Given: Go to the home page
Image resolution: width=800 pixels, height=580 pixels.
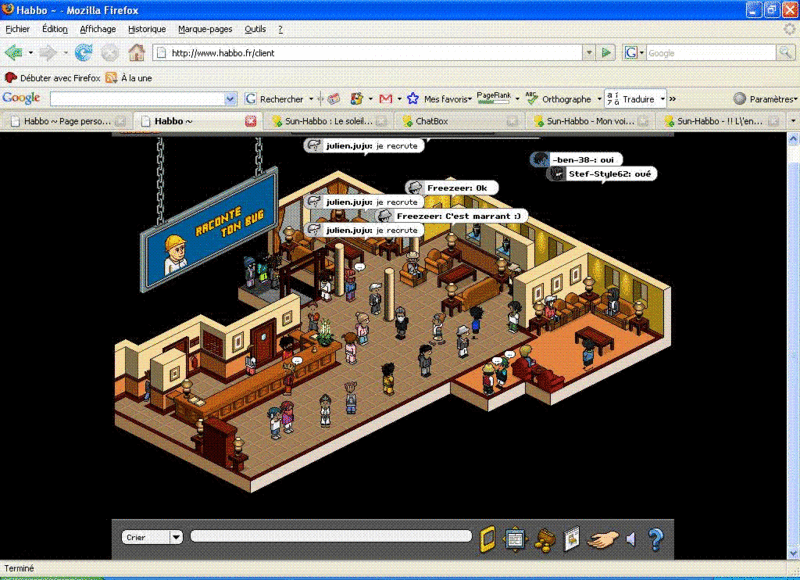Looking at the screenshot, I should click(136, 53).
